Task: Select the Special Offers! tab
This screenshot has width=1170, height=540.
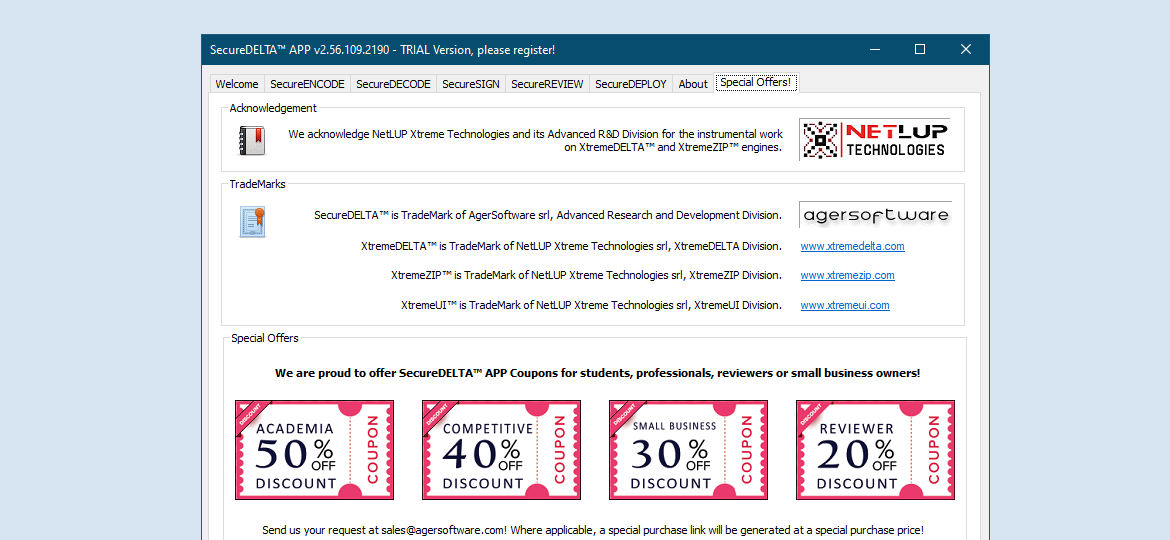Action: click(x=756, y=83)
